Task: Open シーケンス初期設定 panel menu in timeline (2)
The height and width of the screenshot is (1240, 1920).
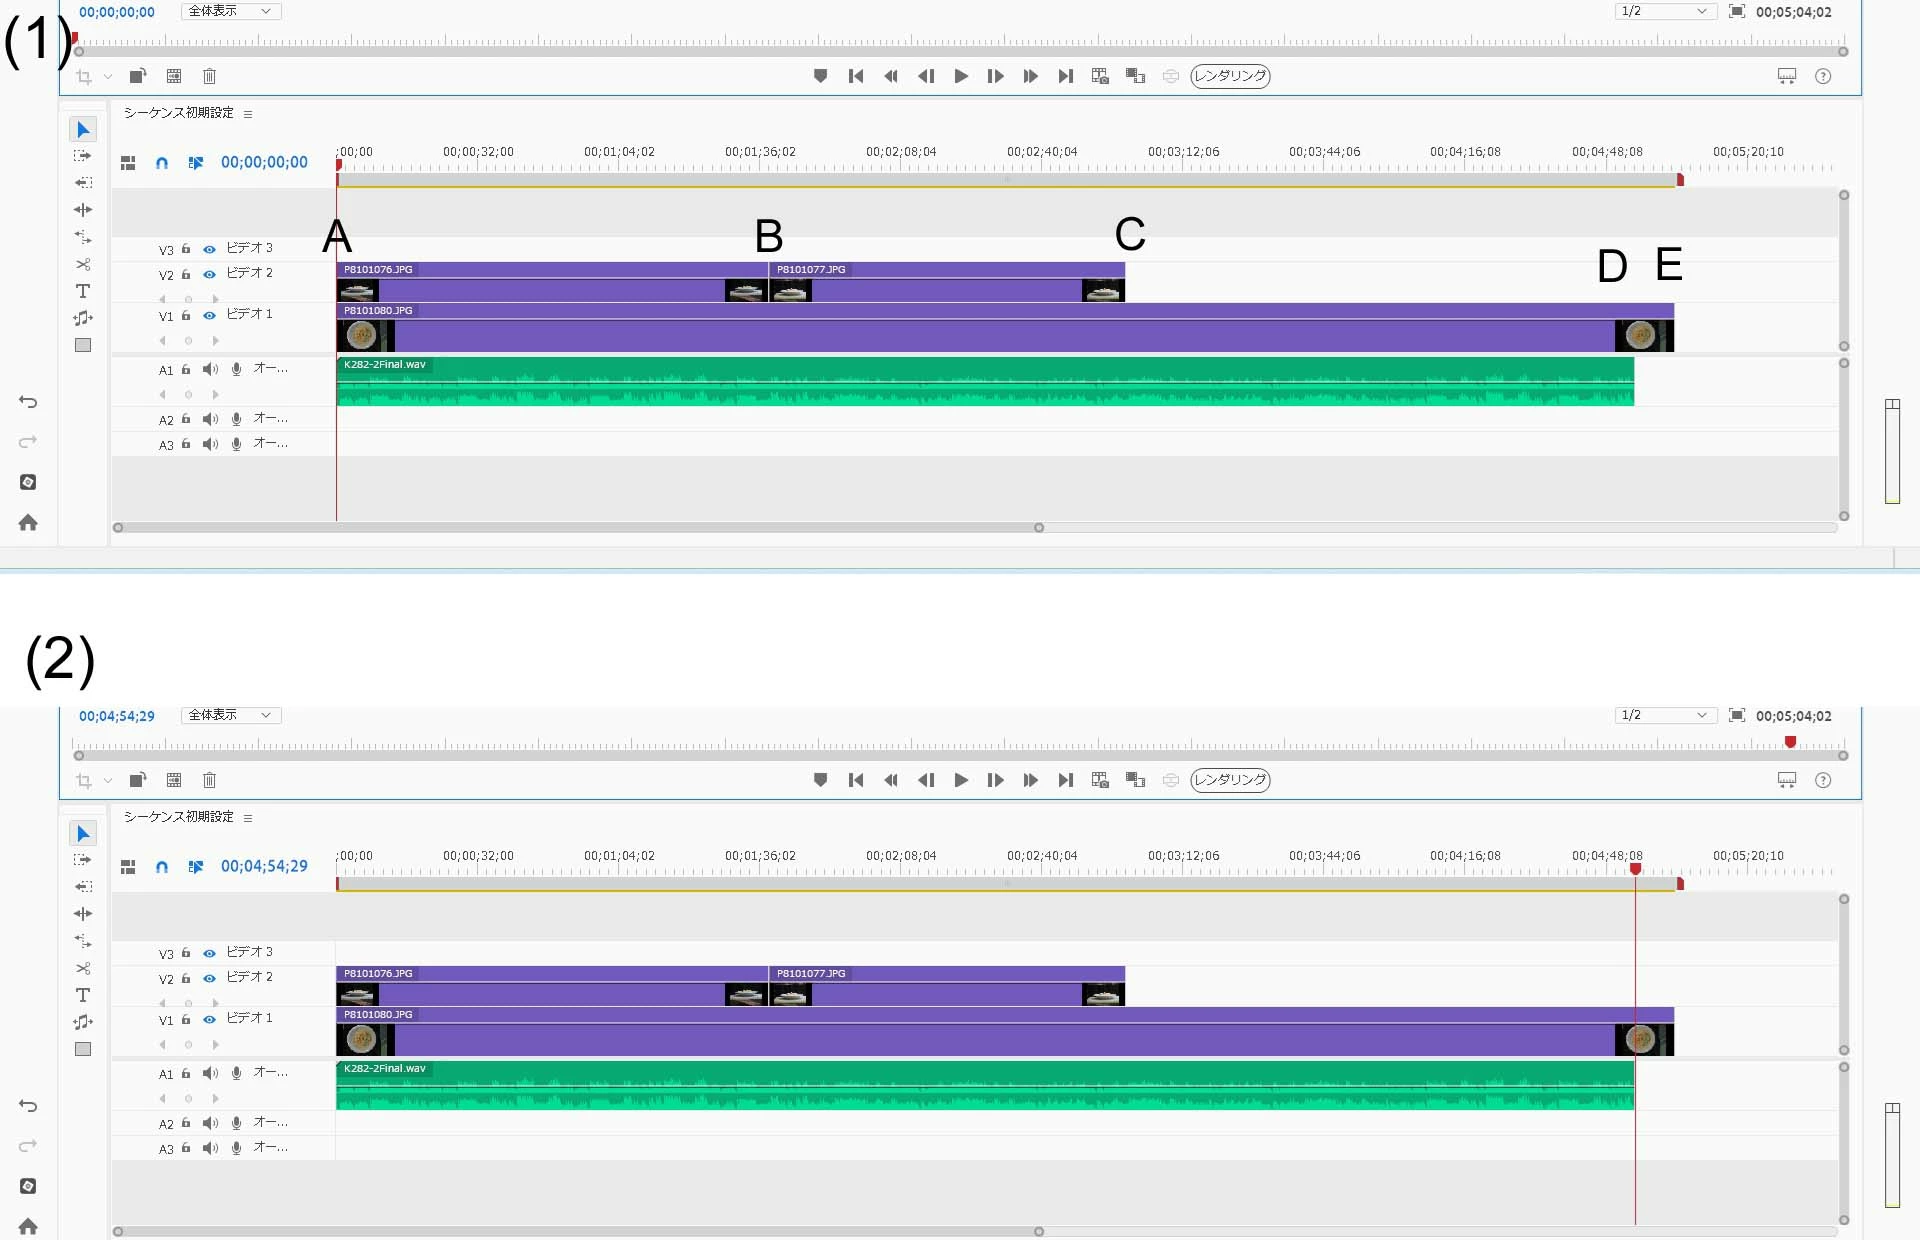Action: pyautogui.click(x=248, y=818)
